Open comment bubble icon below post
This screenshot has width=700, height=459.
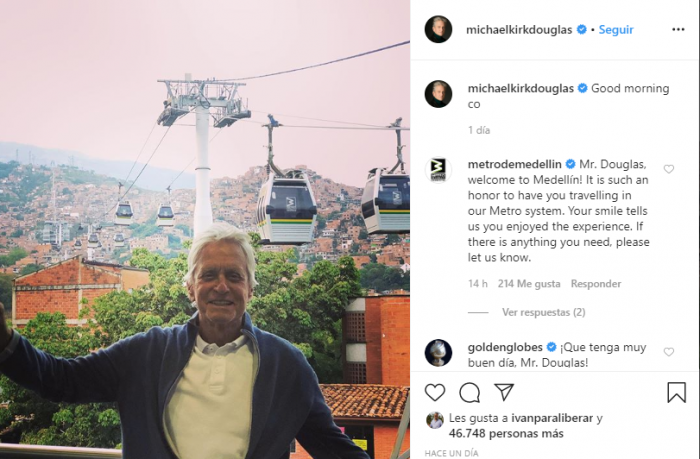[470, 392]
